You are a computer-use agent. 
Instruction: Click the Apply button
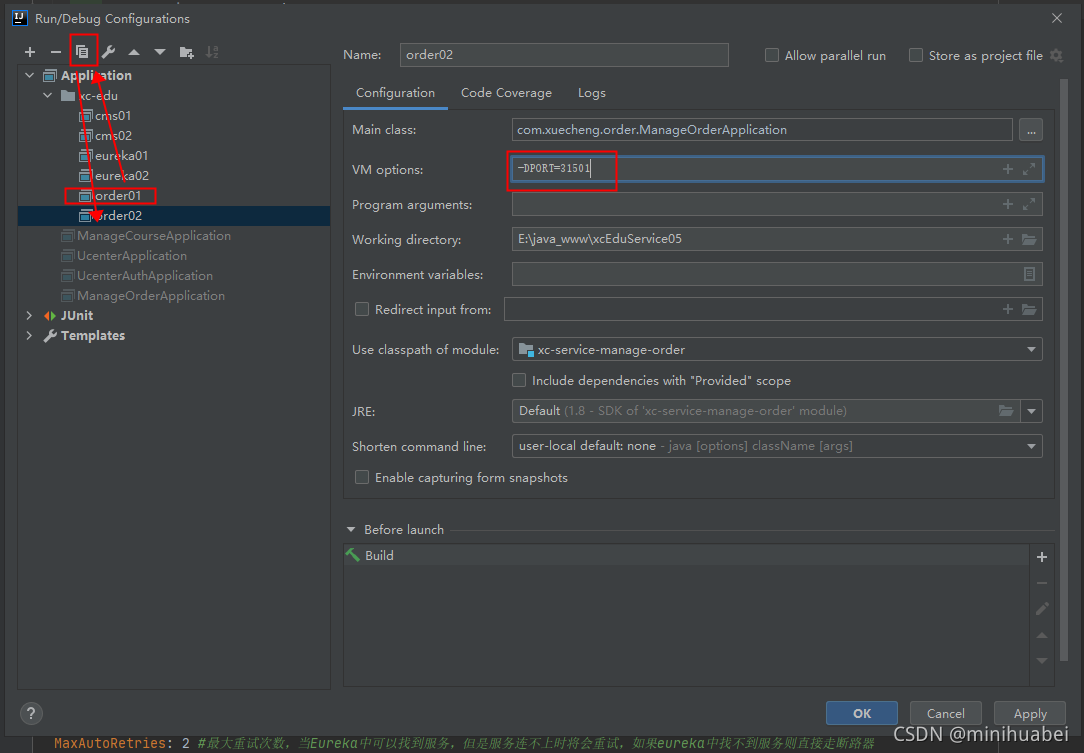pyautogui.click(x=1030, y=714)
